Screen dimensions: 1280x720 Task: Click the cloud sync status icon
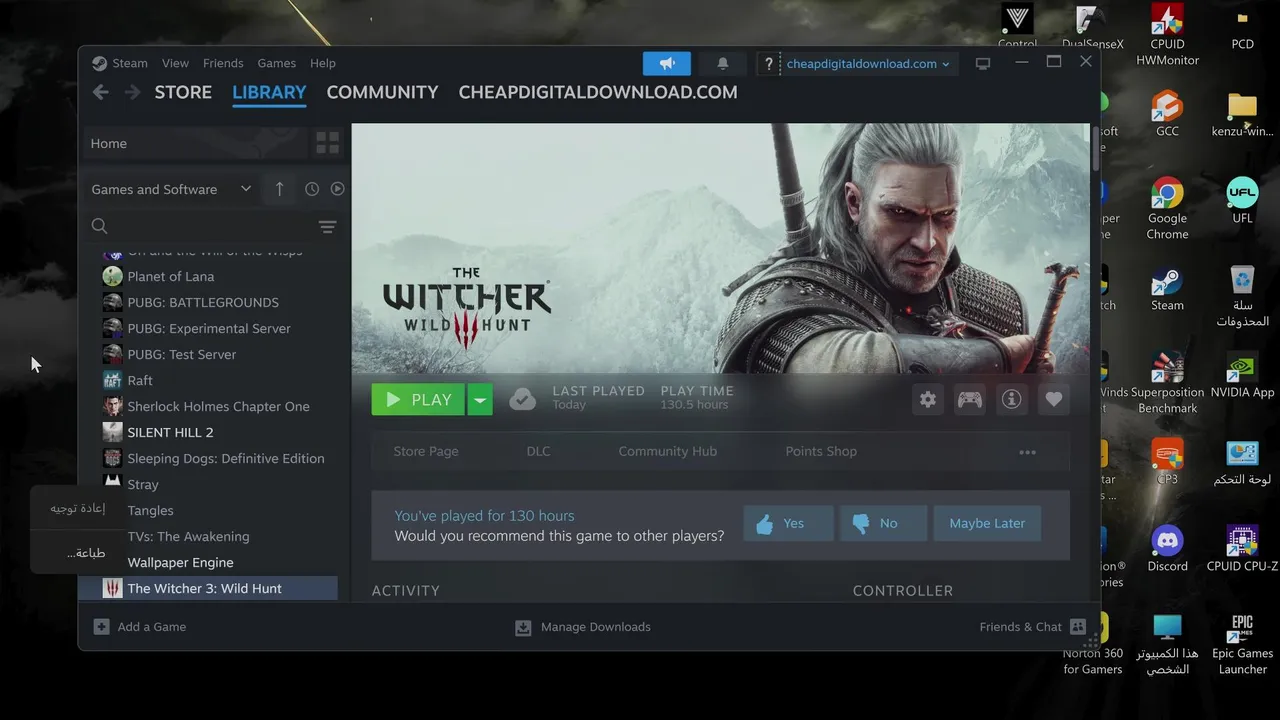(522, 400)
